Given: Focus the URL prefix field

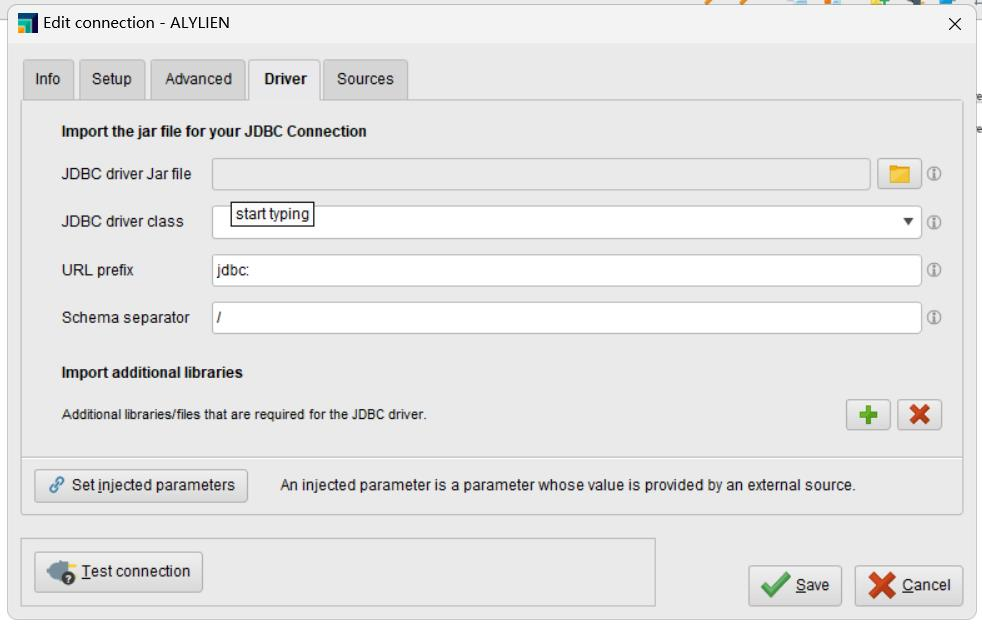Looking at the screenshot, I should pos(566,270).
